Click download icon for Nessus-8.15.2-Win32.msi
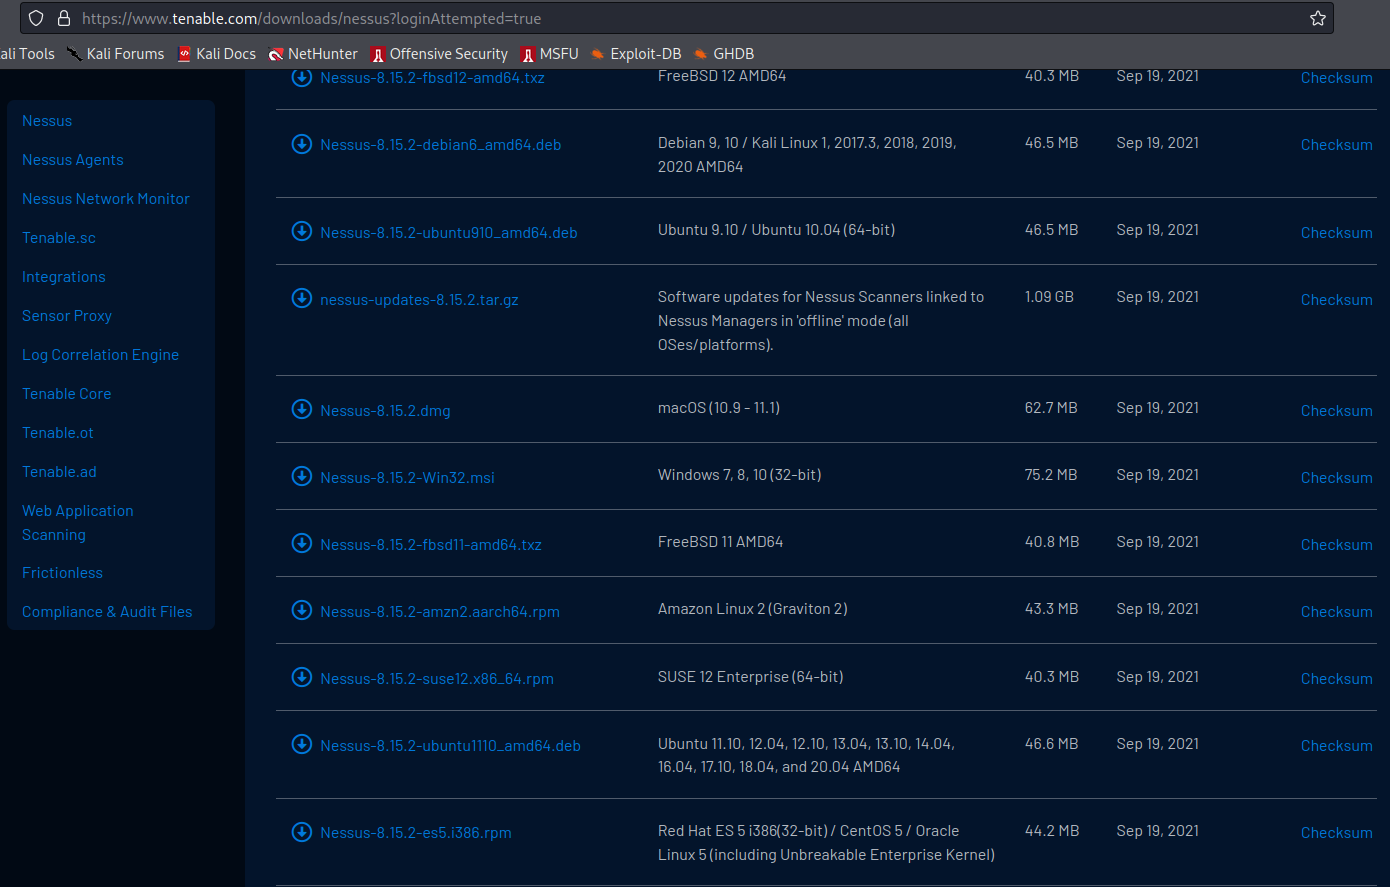Screen dimensions: 1390x887 (x=301, y=476)
